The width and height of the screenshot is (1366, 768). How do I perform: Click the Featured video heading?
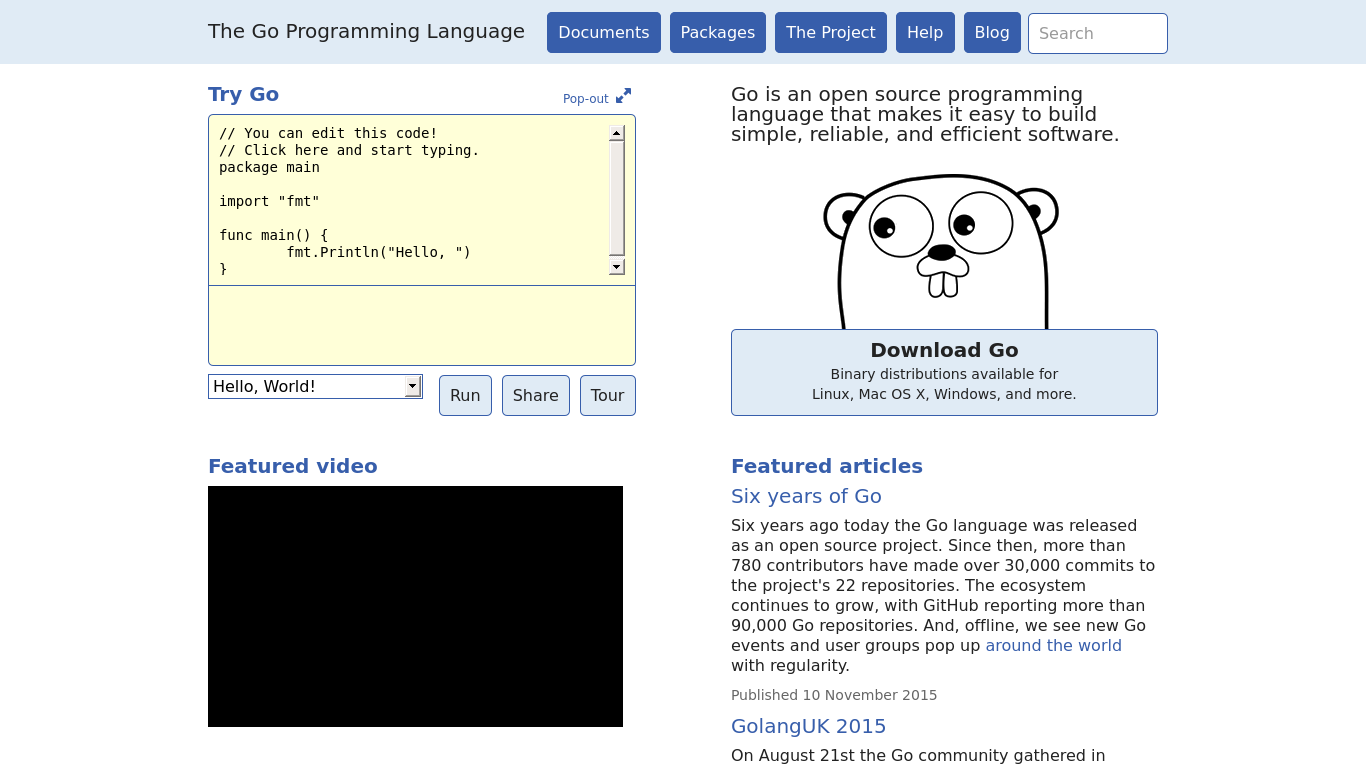tap(293, 466)
